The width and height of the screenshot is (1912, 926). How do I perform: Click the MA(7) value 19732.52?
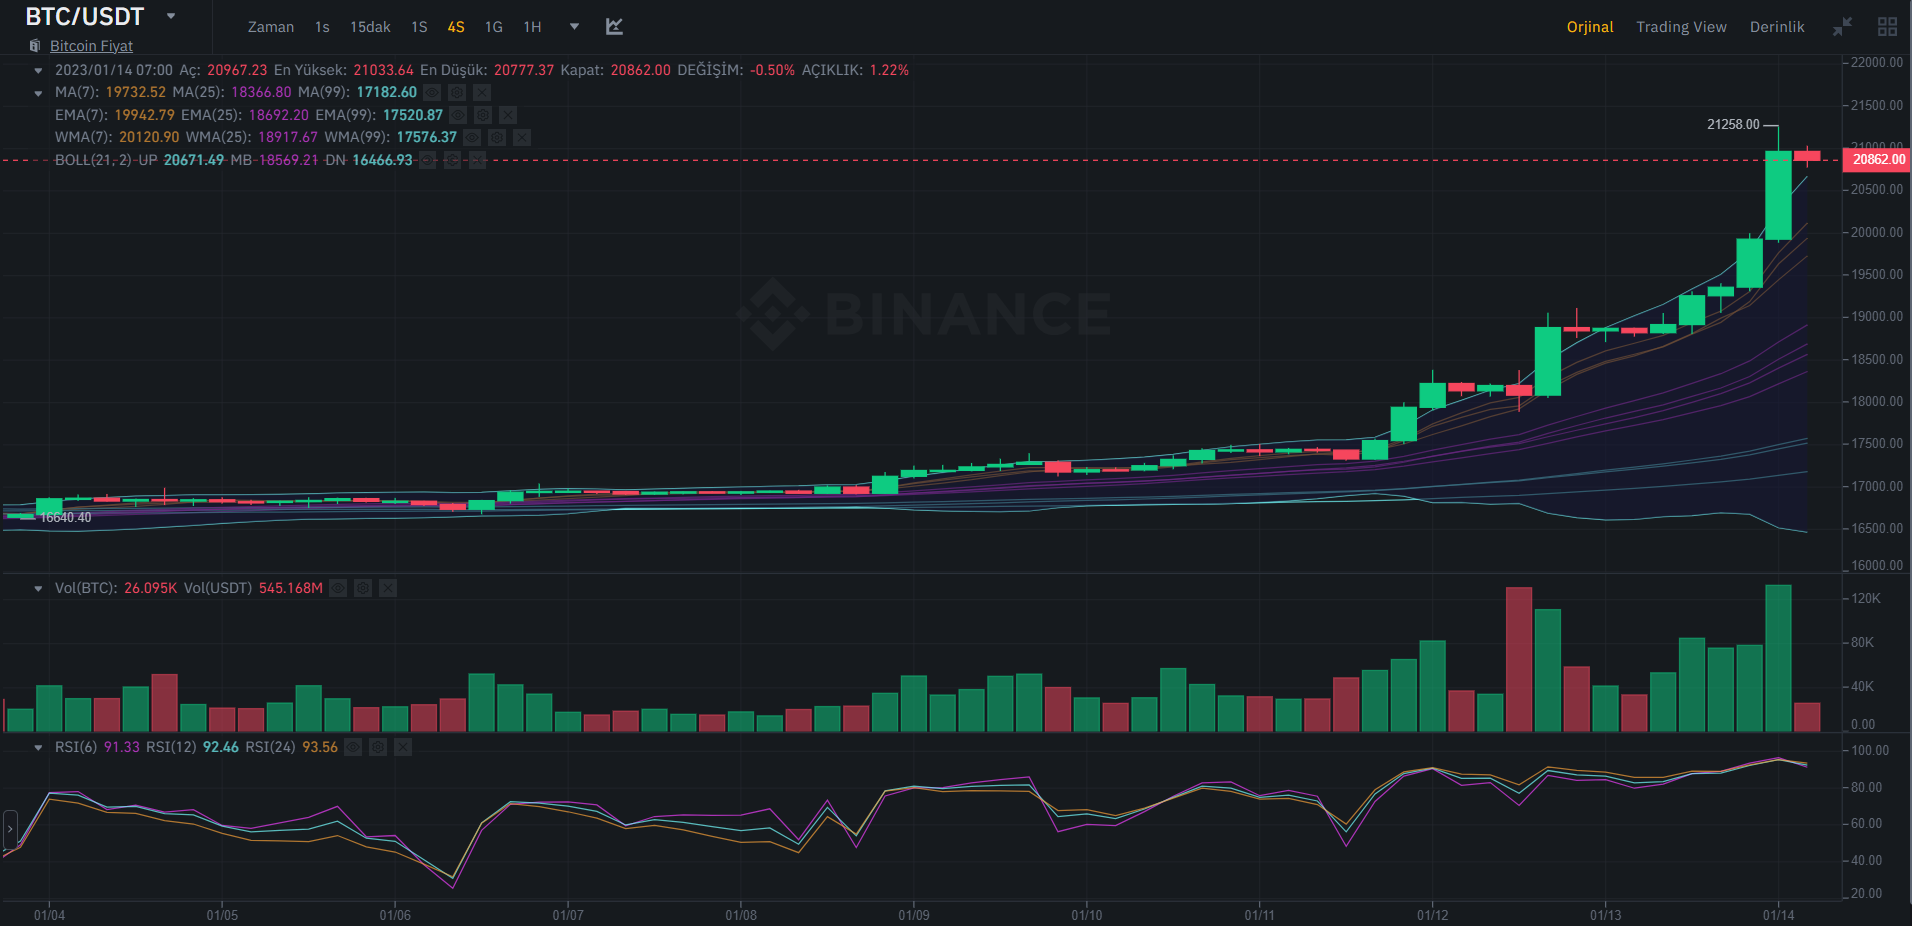[136, 92]
